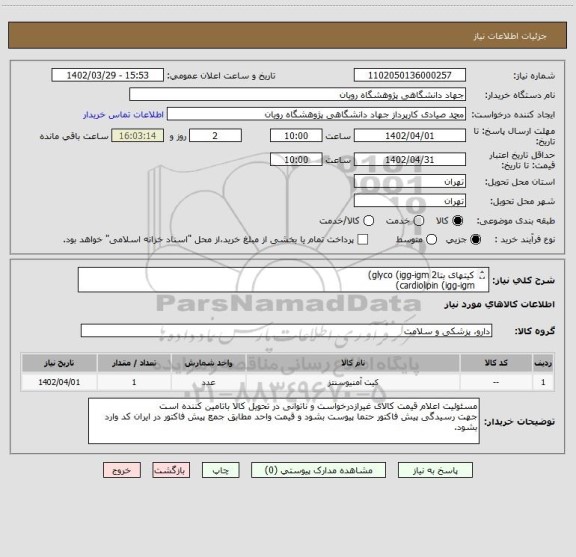576x557 pixels.
Task: Click the response deadline 10:00 time field
Action: point(296,136)
